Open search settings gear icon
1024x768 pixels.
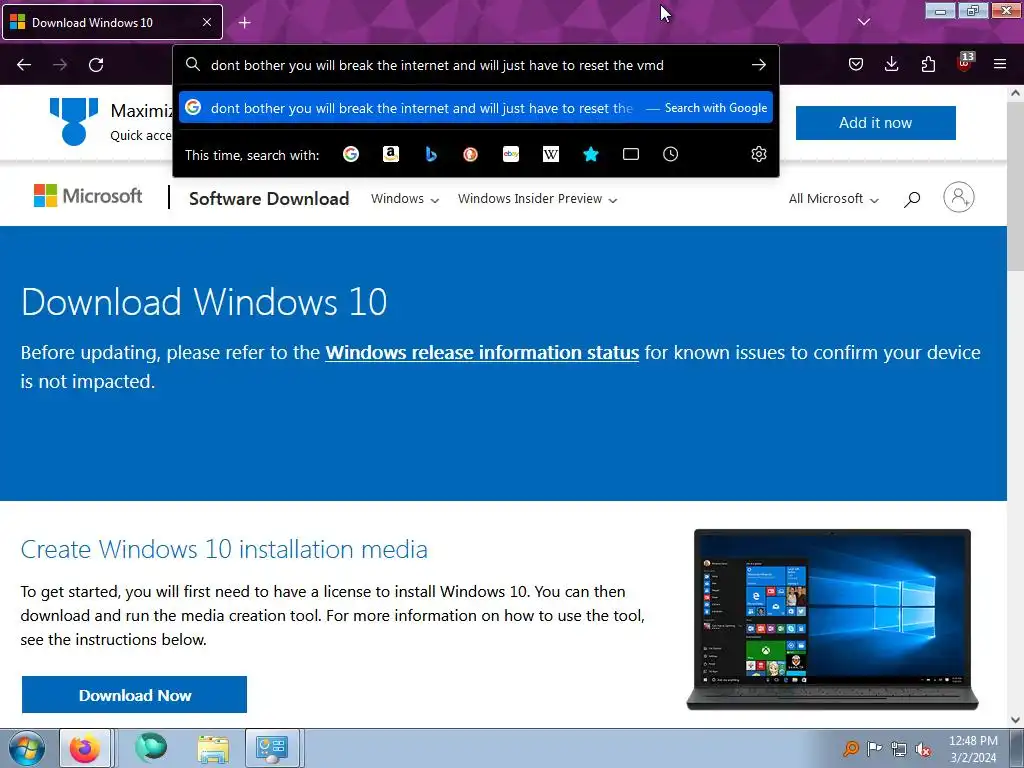coord(758,154)
